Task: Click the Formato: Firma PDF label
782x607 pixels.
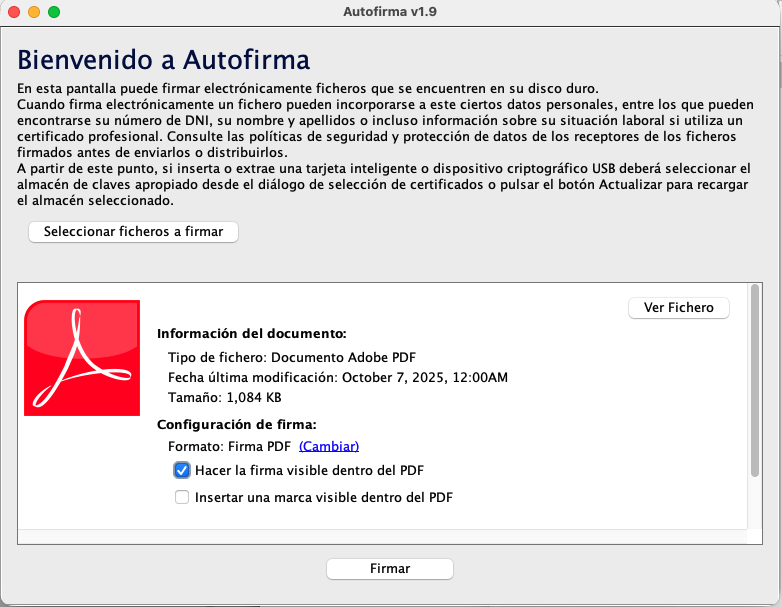Action: coord(229,446)
